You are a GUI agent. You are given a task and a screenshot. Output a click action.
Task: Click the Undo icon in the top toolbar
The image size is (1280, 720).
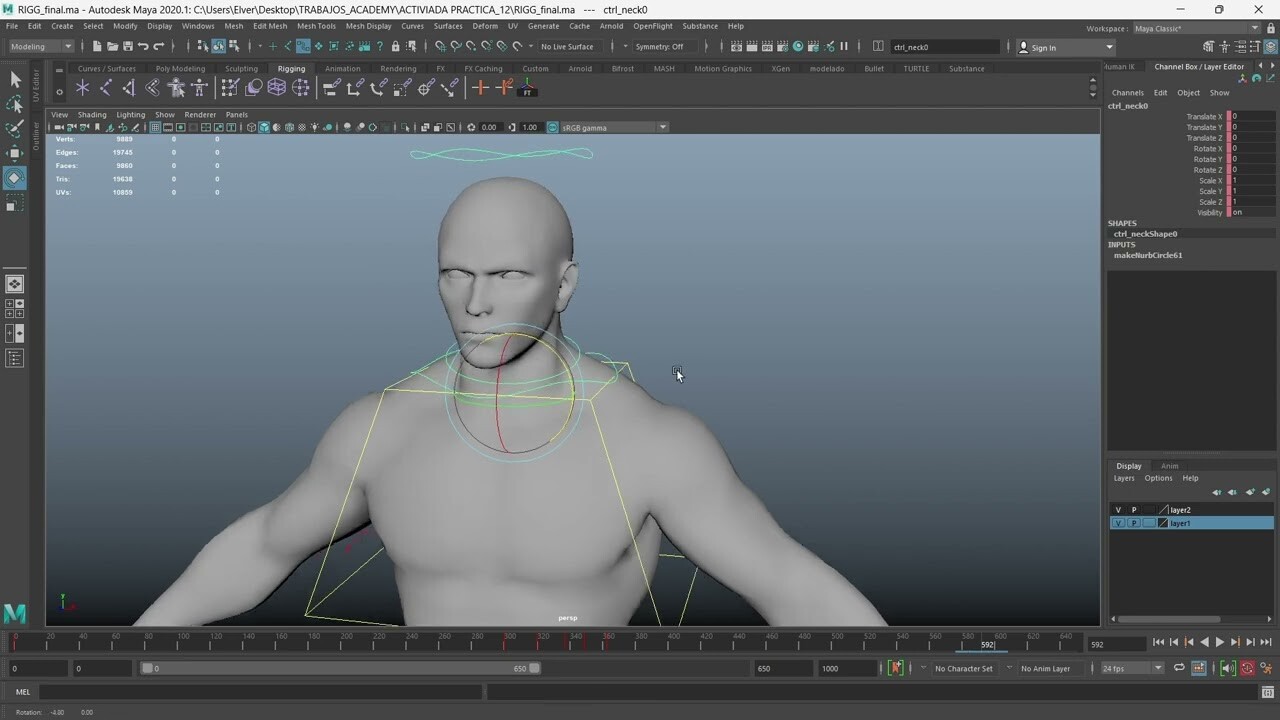coord(145,46)
